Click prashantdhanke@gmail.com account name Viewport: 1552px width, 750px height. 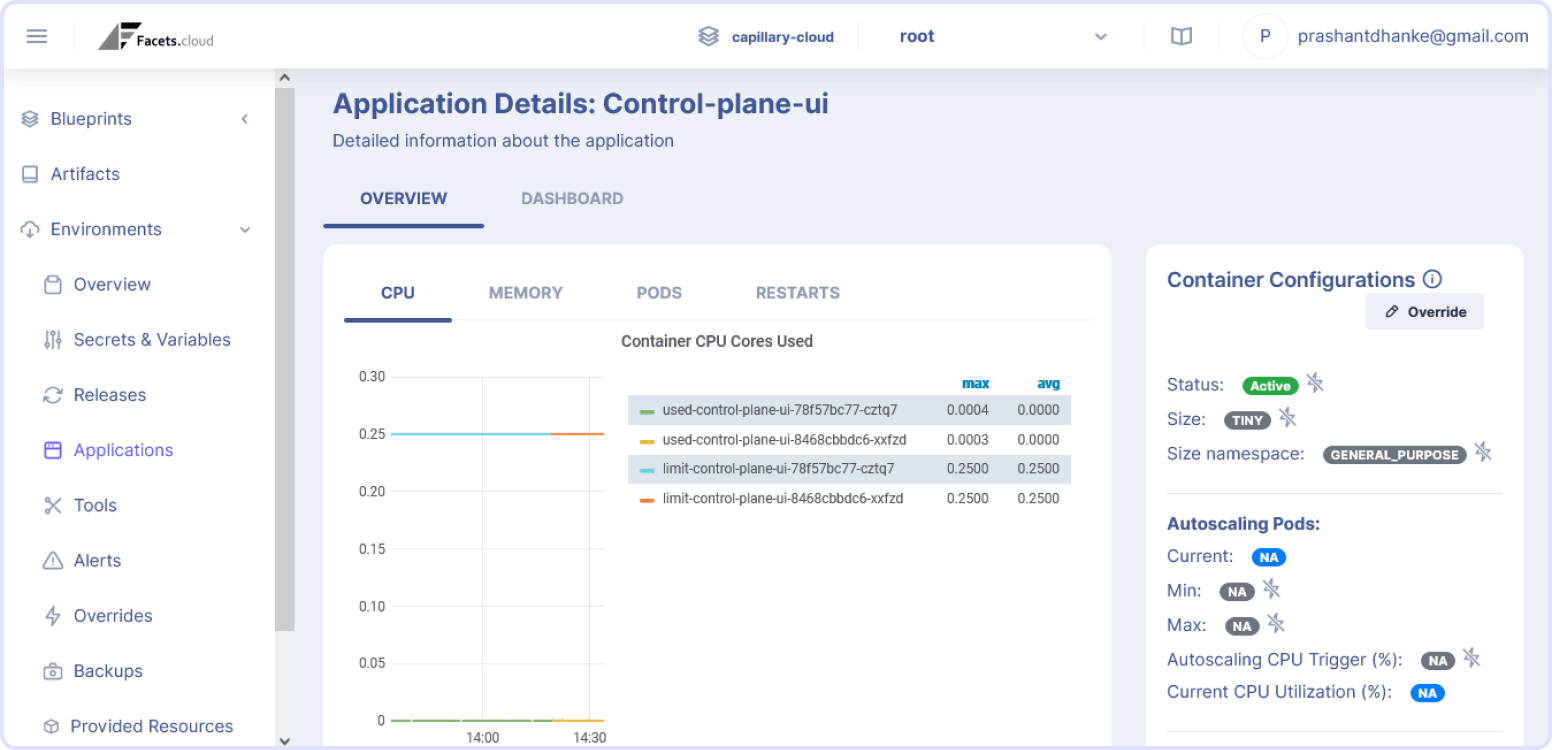1413,36
